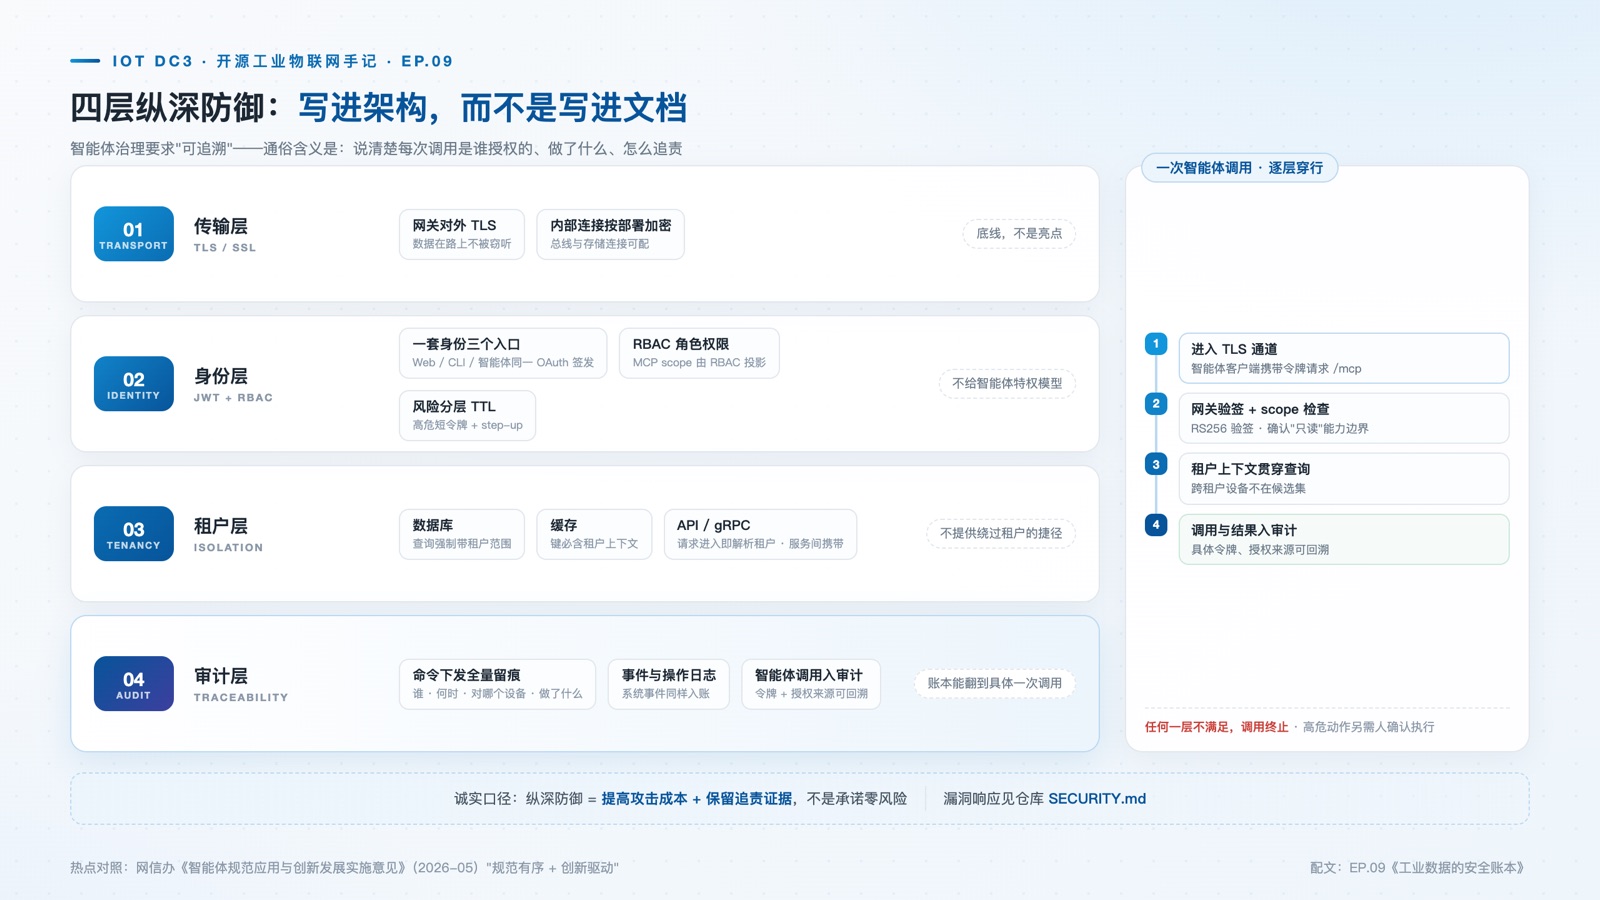Screen dimensions: 1600x900
Task: Click the 热点对照 footer reference
Action: [x=344, y=868]
